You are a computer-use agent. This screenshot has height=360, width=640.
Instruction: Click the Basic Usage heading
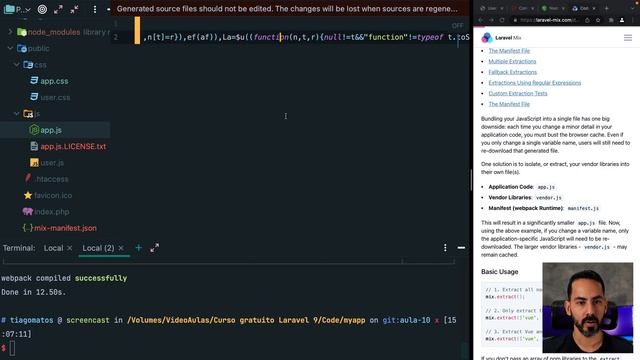[x=500, y=272]
